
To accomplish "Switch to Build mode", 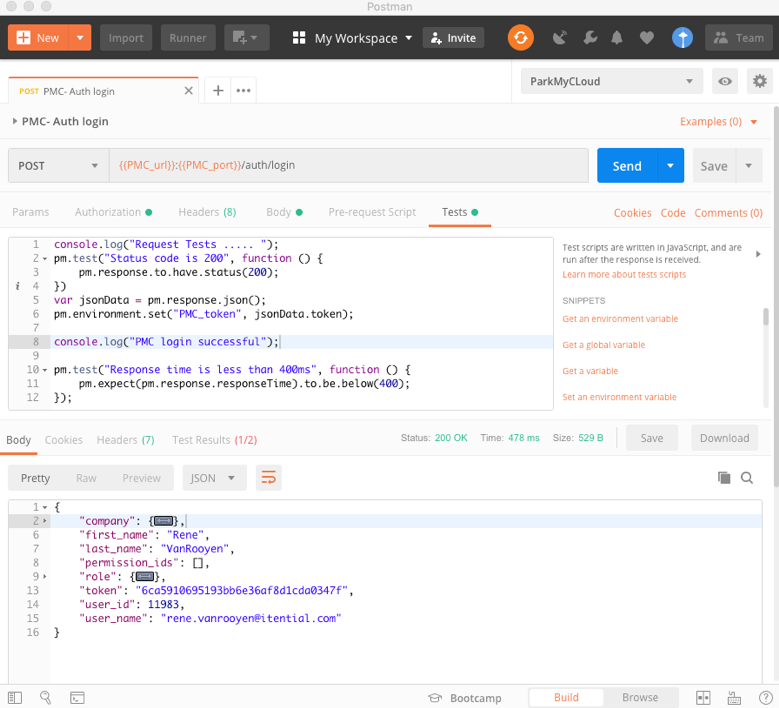I will [566, 698].
